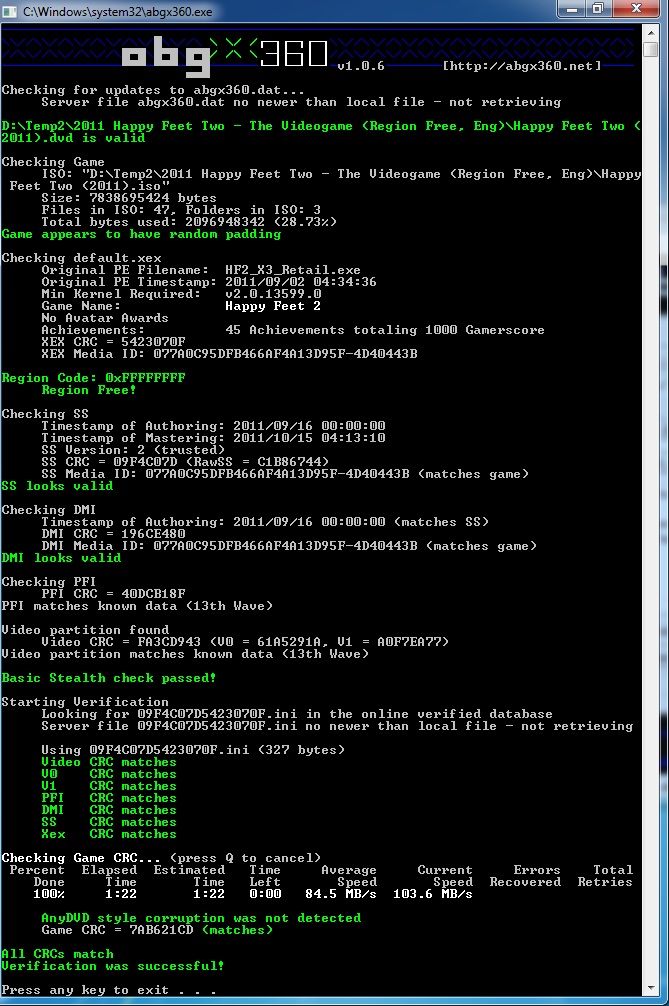The image size is (669, 1006).
Task: Close the abgx360 console window
Action: point(636,9)
